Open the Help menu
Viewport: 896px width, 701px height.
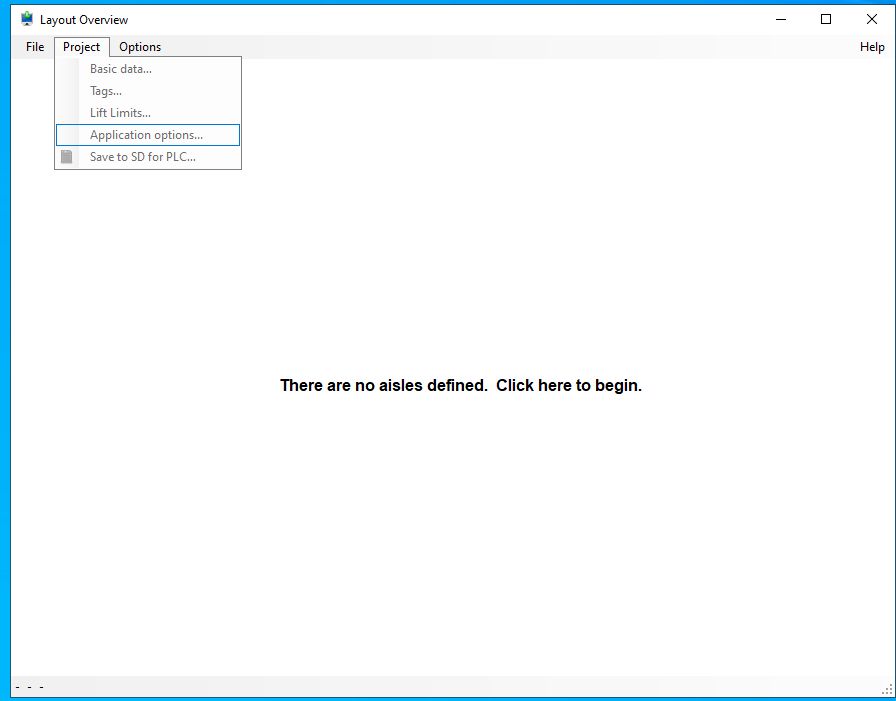pos(871,47)
